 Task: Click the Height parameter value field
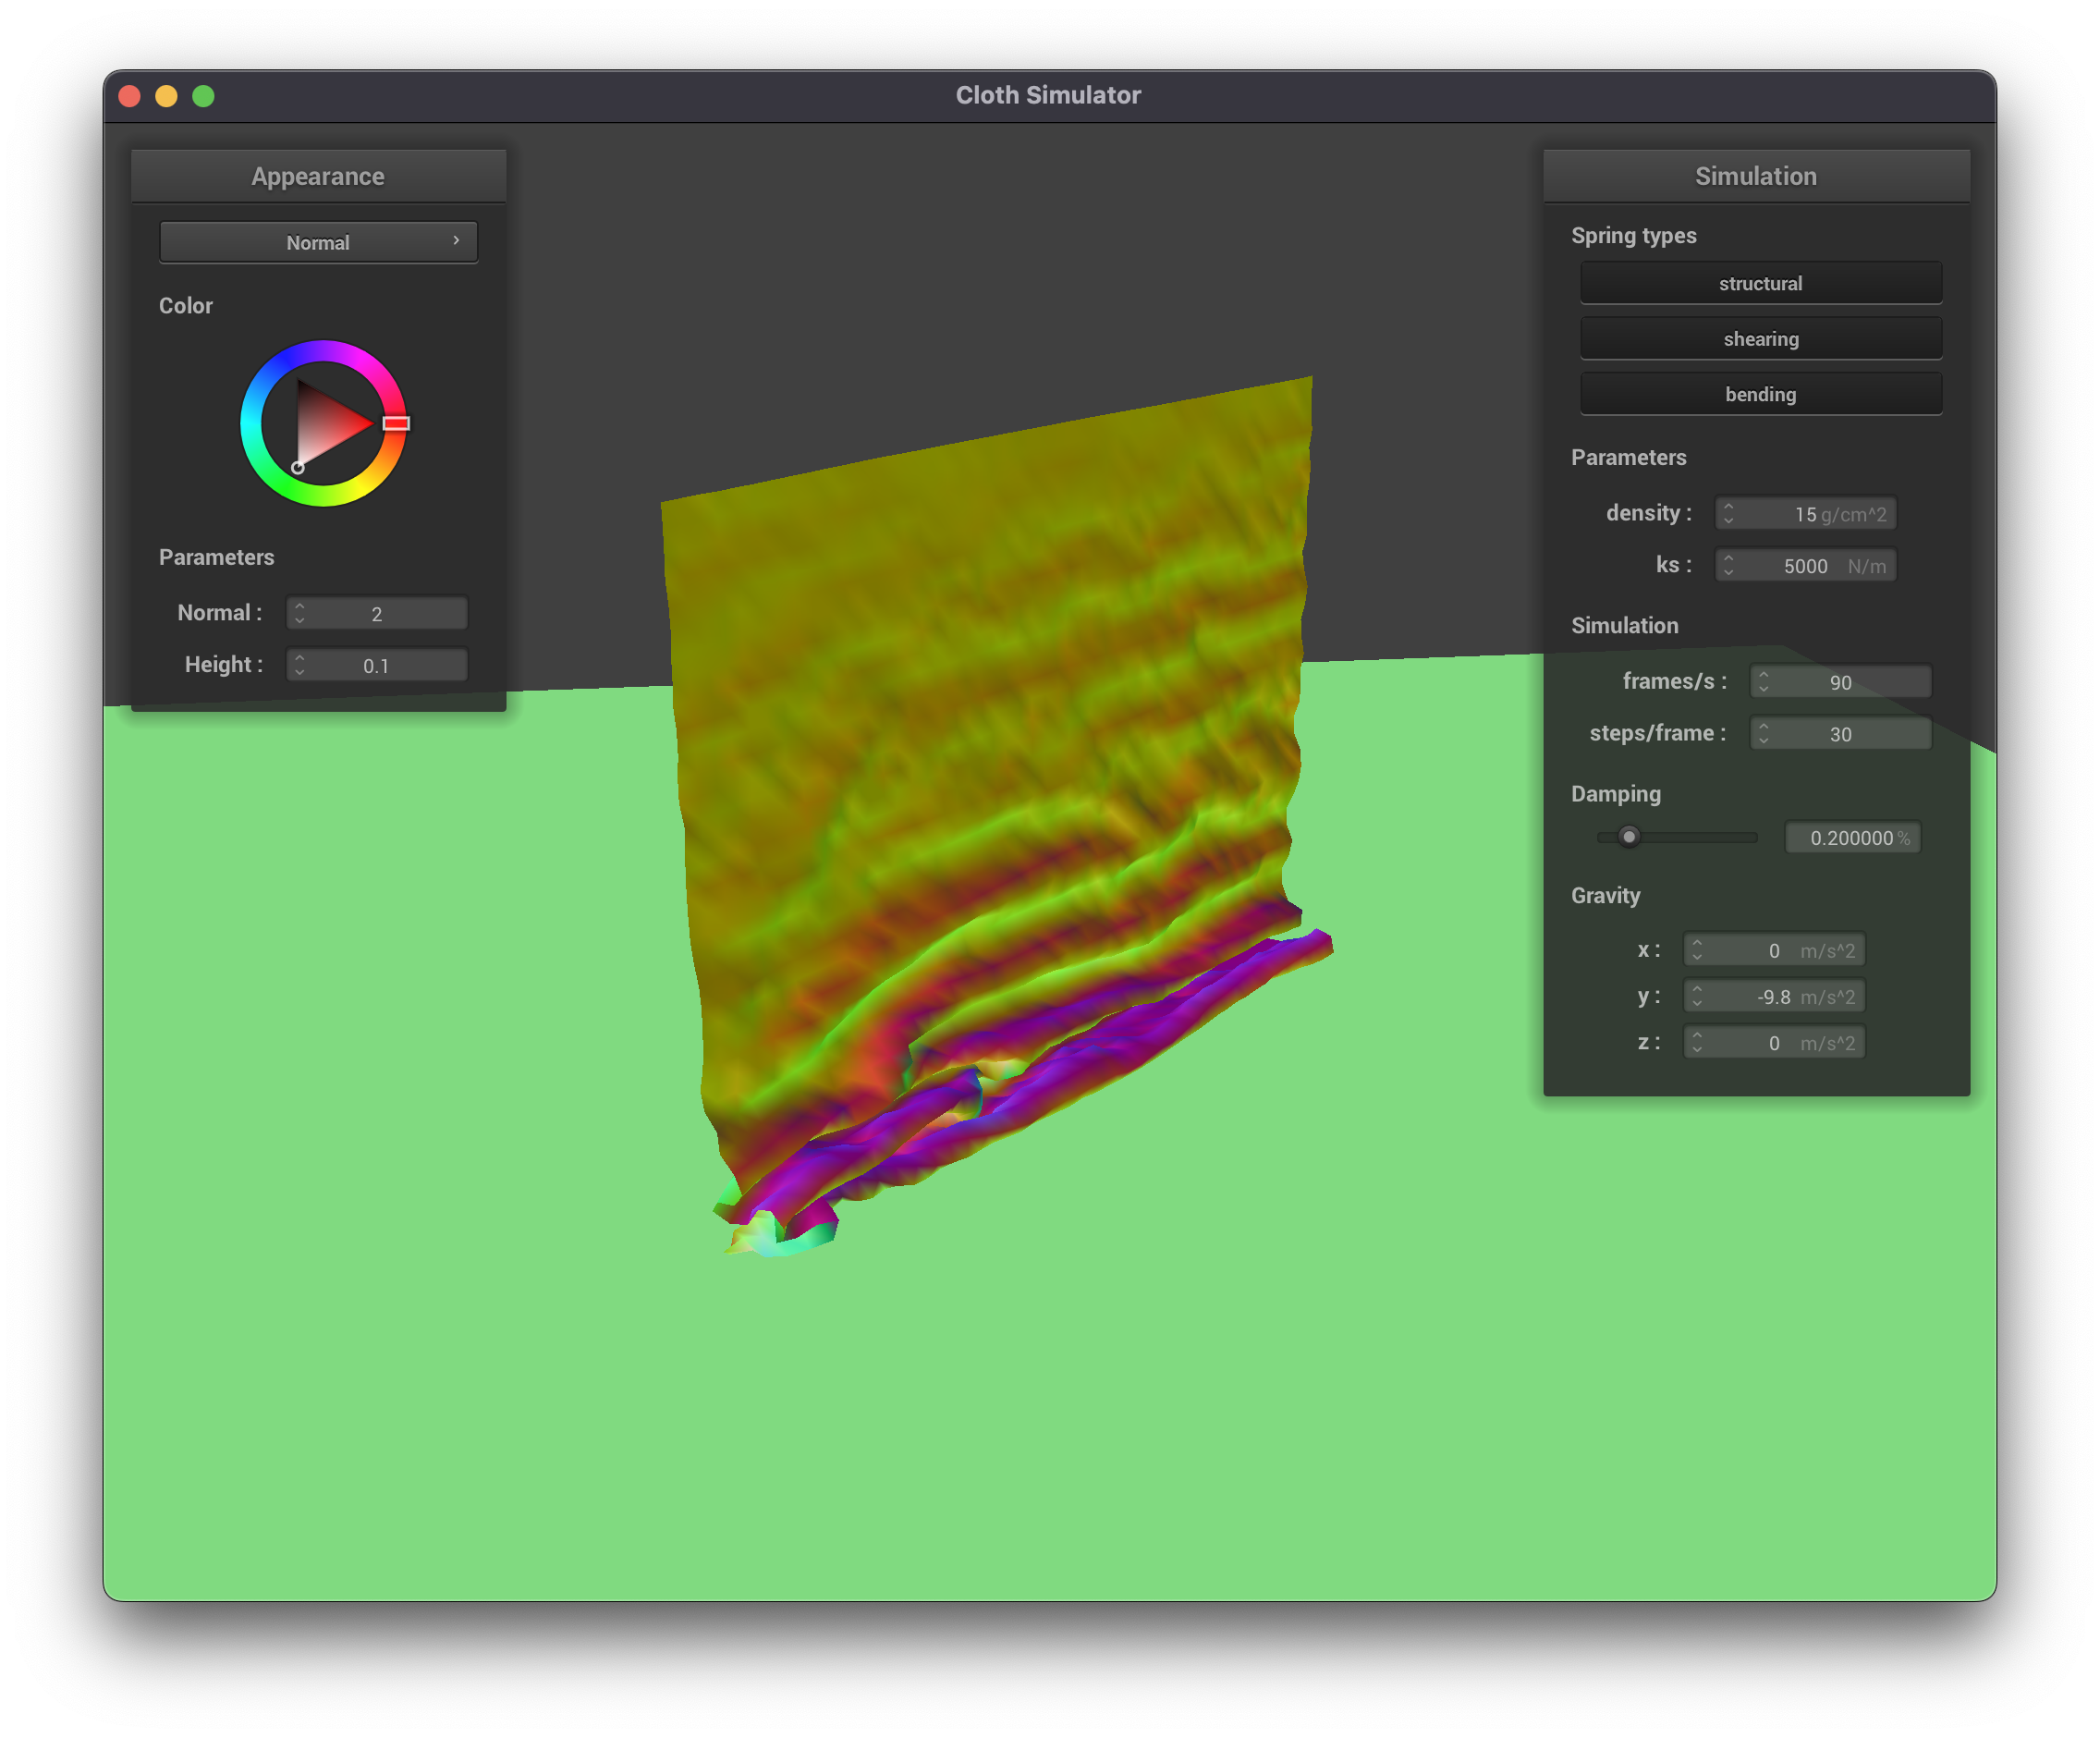coord(377,665)
